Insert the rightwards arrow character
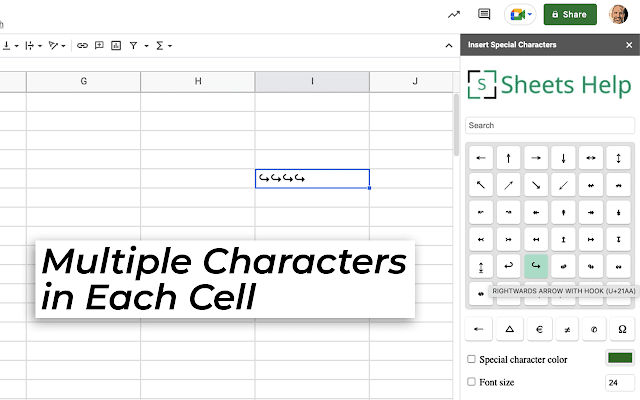 pyautogui.click(x=536, y=158)
